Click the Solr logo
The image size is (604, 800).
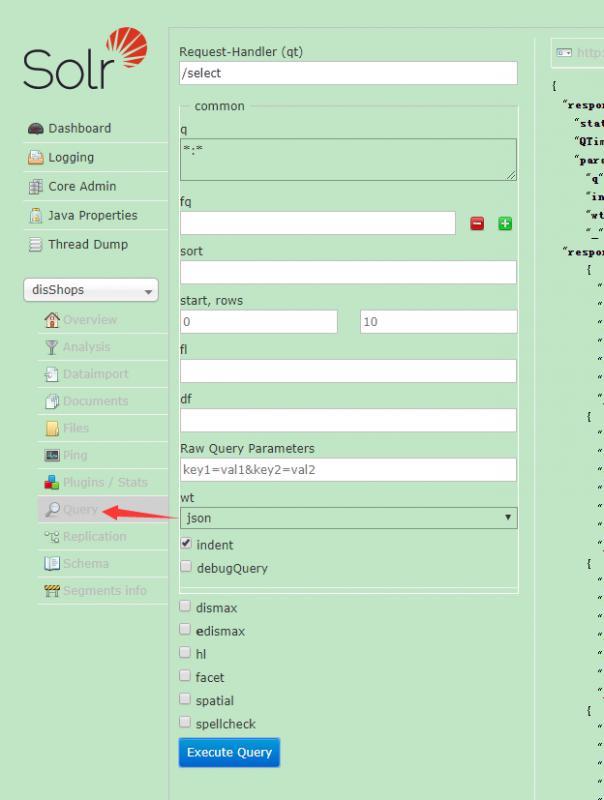[x=85, y=59]
